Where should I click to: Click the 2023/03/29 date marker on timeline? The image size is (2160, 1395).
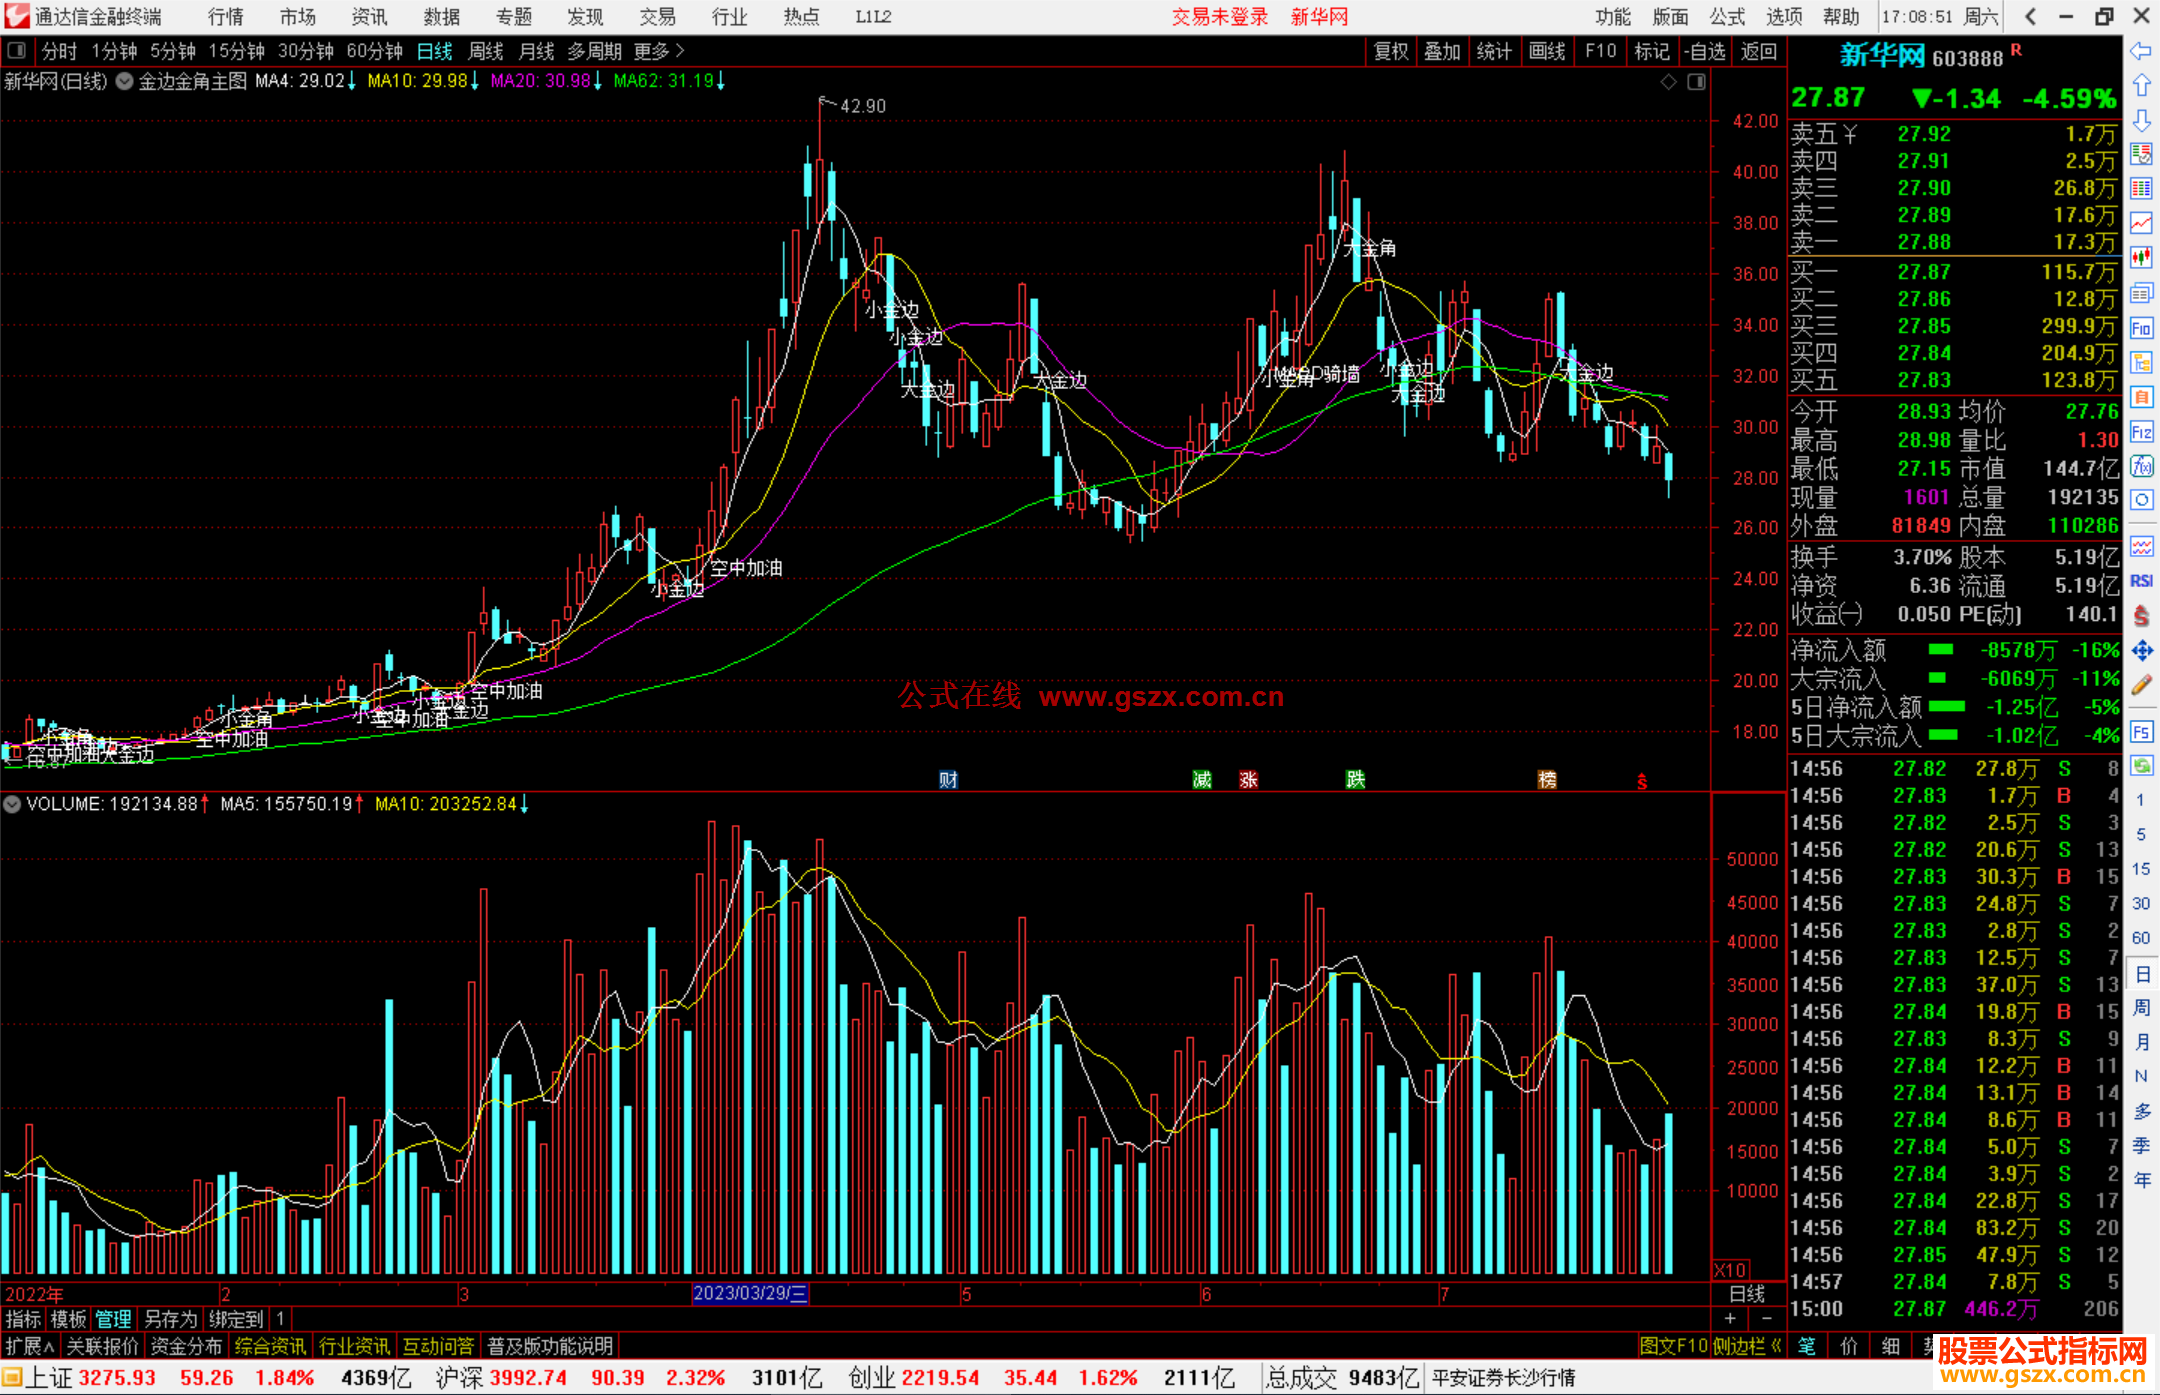coord(750,1293)
